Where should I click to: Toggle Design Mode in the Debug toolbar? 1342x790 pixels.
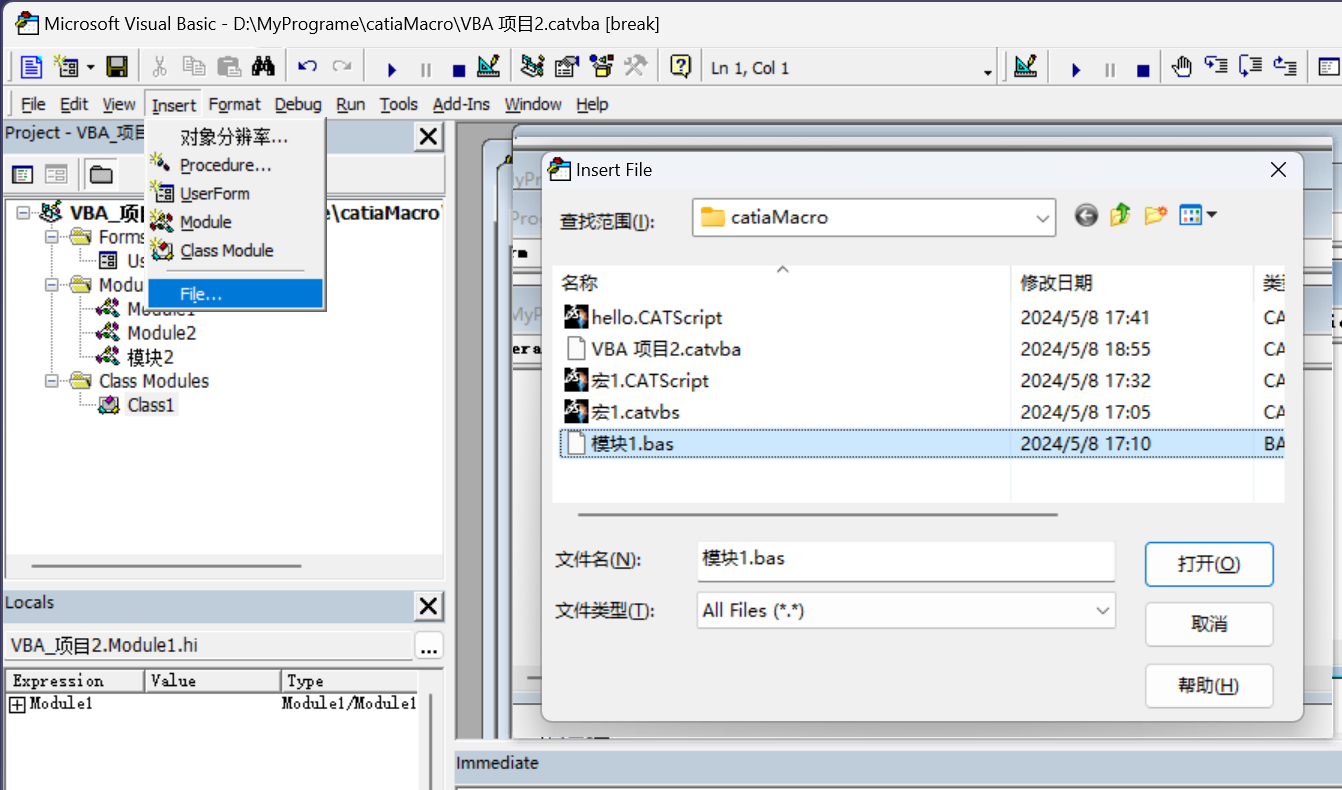pos(1025,67)
